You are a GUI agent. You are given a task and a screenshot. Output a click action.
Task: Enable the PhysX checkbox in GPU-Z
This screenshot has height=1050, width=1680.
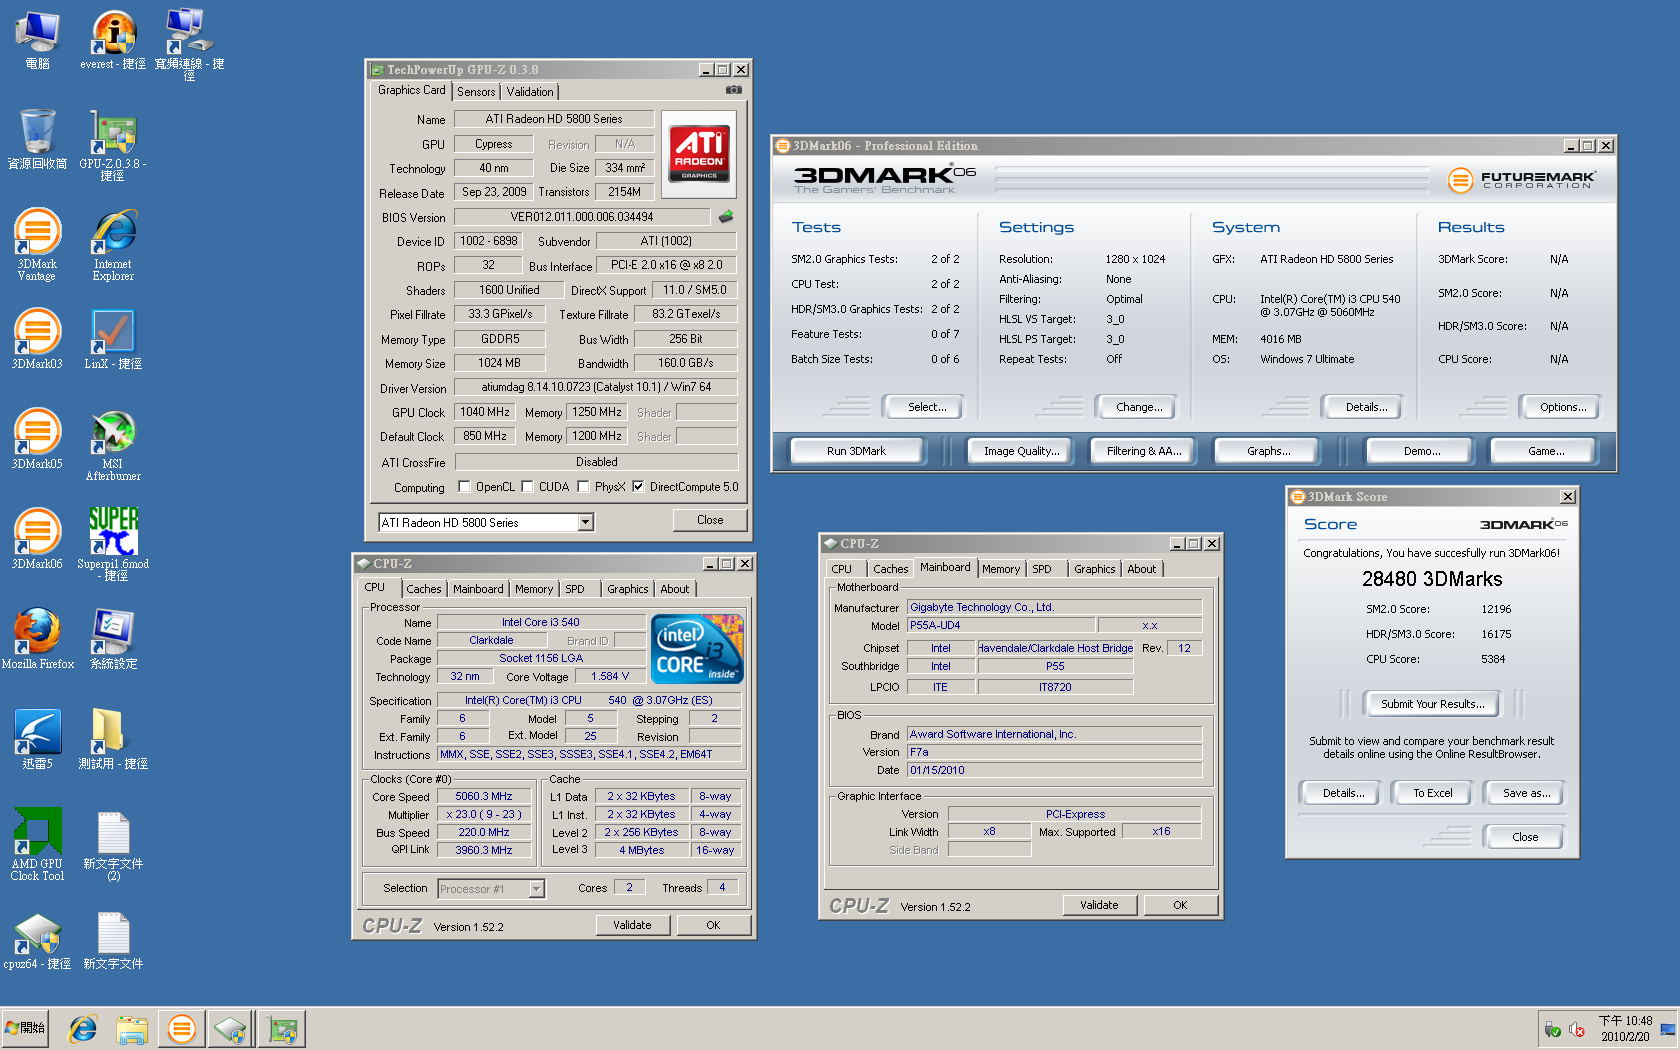[x=583, y=487]
